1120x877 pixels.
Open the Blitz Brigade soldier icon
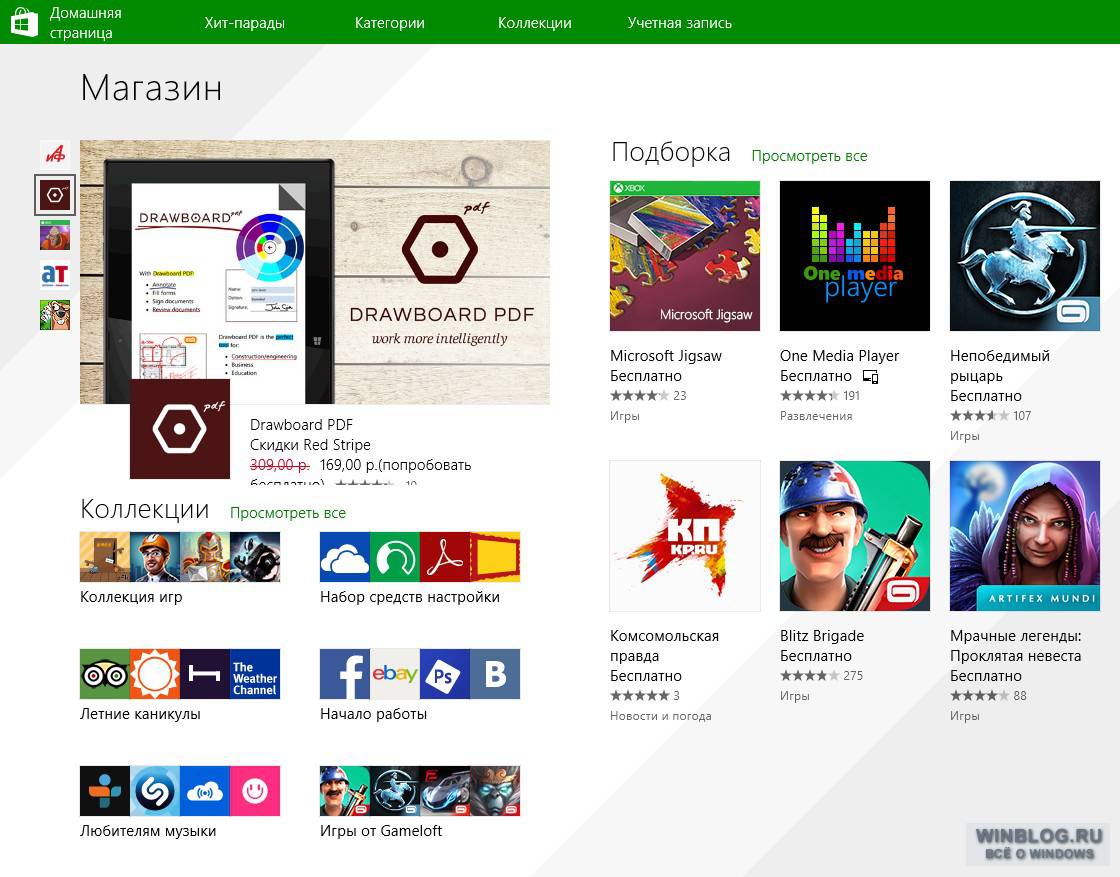click(x=854, y=536)
